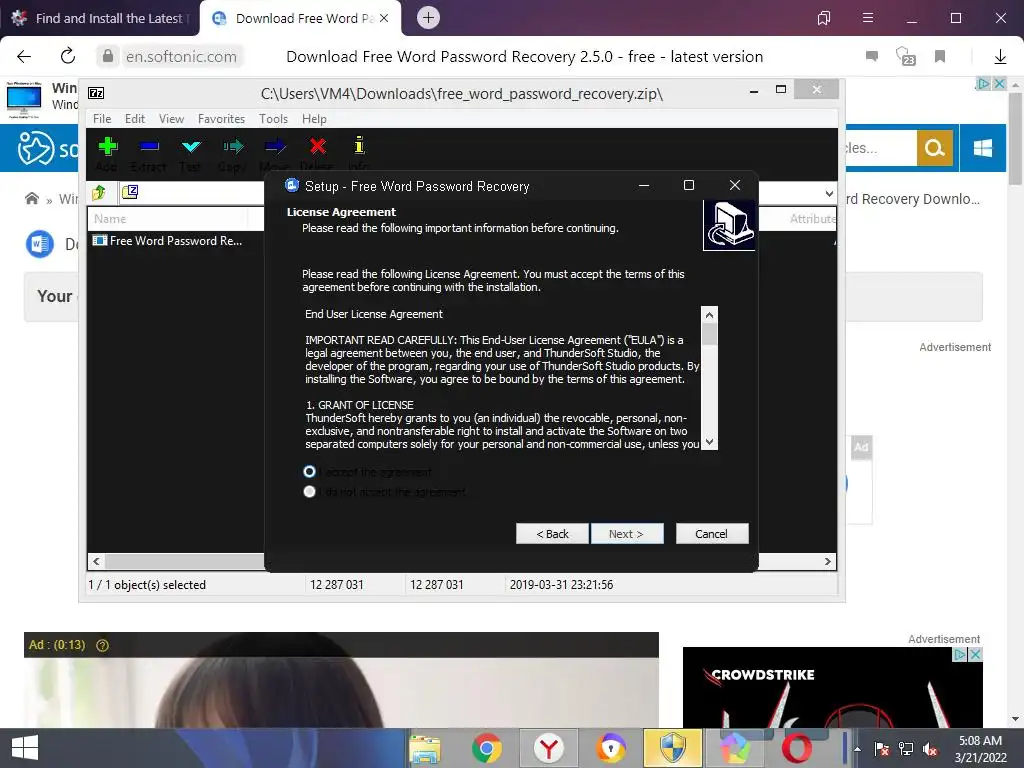The height and width of the screenshot is (768, 1024).
Task: Go back using the browser back arrow
Action: (x=24, y=56)
